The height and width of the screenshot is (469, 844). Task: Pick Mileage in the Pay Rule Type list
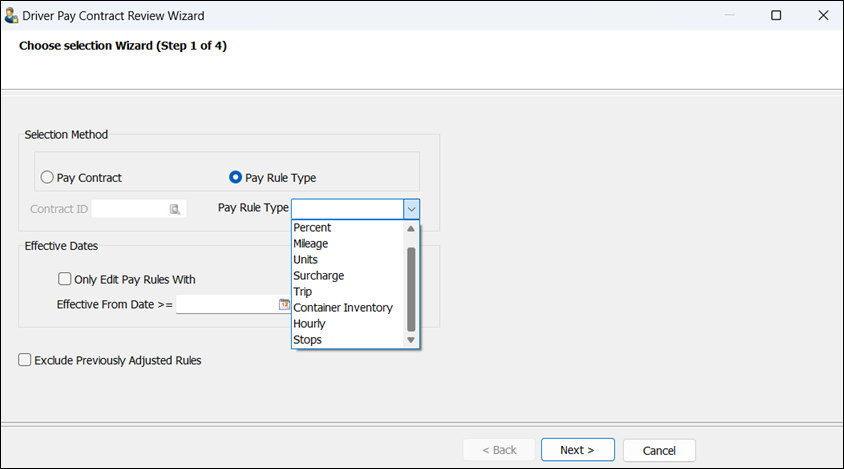(311, 243)
